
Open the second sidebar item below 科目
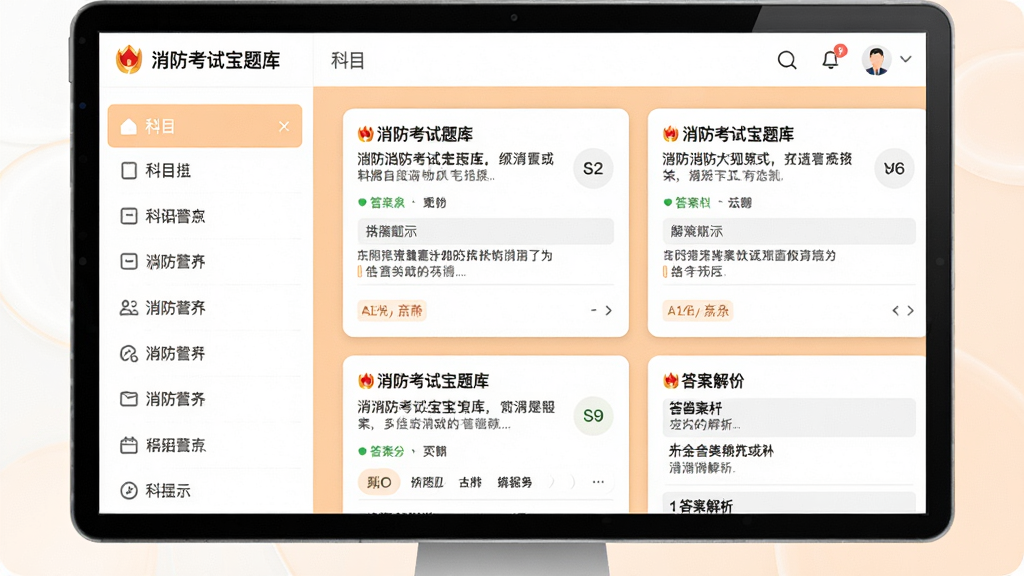(205, 170)
